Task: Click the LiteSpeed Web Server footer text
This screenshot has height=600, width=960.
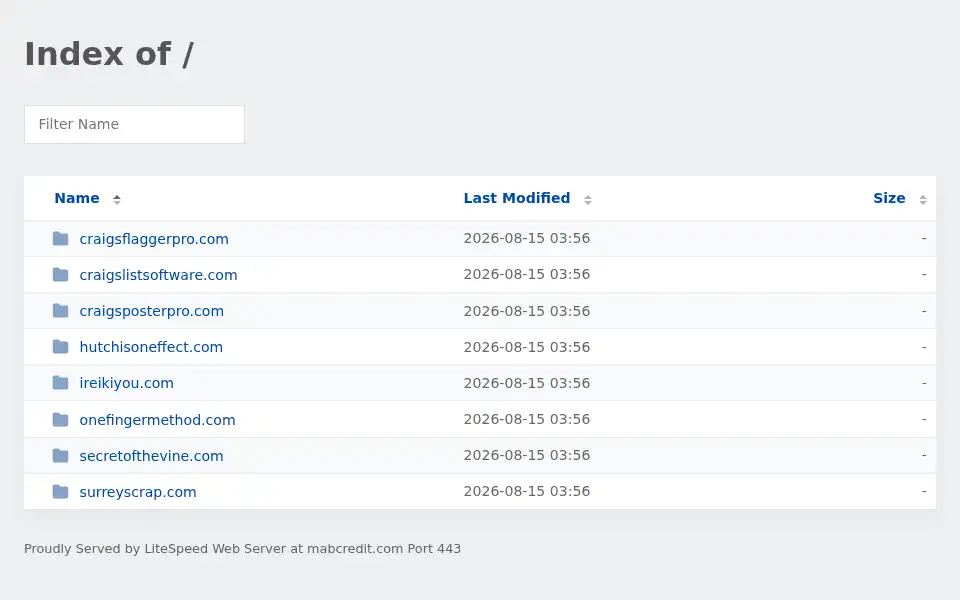Action: 242,549
